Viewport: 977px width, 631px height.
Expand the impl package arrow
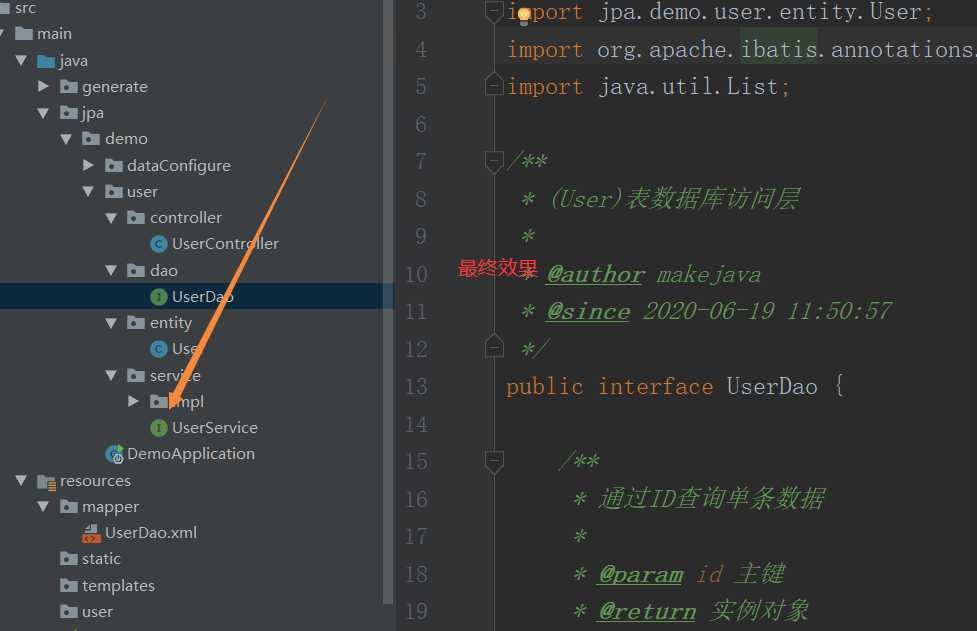[x=133, y=401]
